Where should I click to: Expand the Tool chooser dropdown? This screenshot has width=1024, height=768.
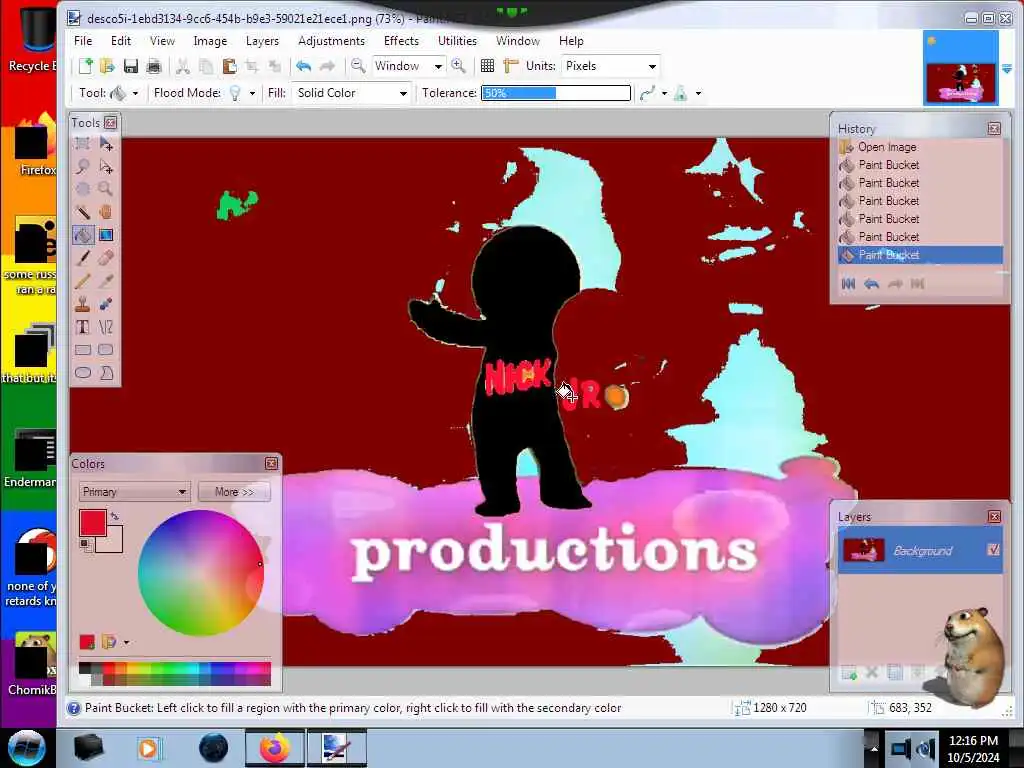pos(135,93)
